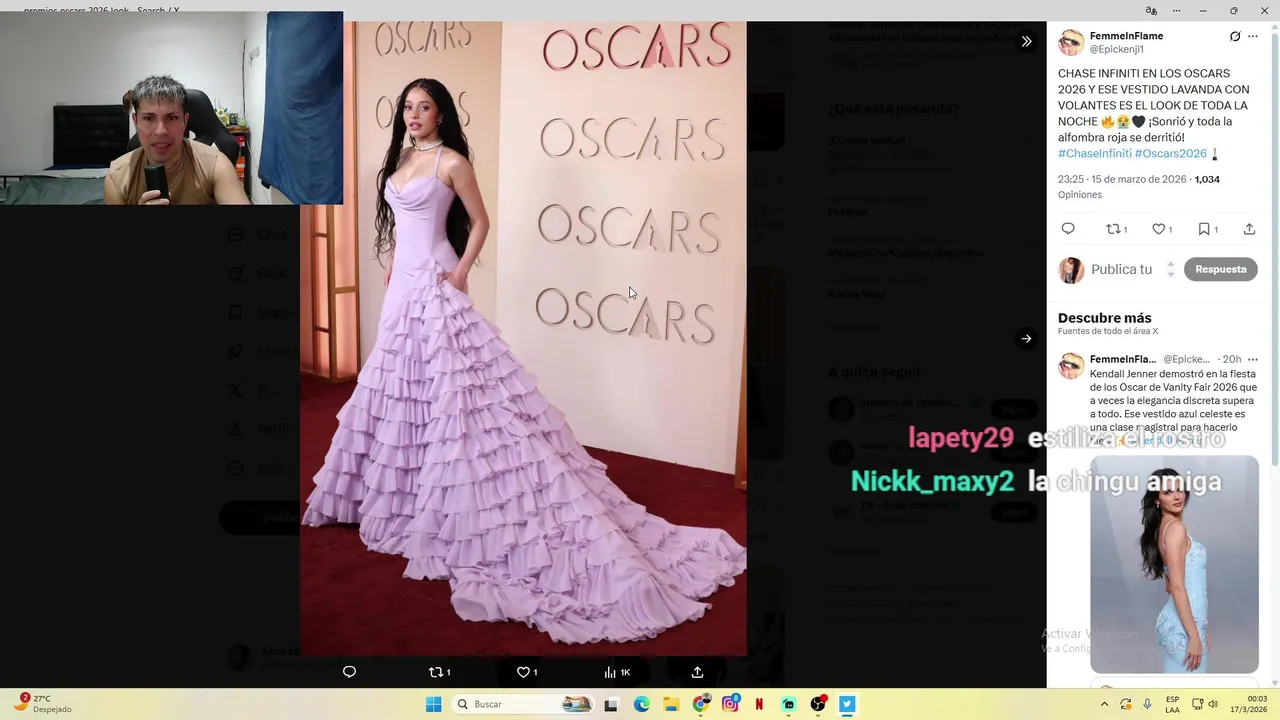The width and height of the screenshot is (1280, 720).
Task: Repost the tweet from the side panel
Action: click(1113, 229)
